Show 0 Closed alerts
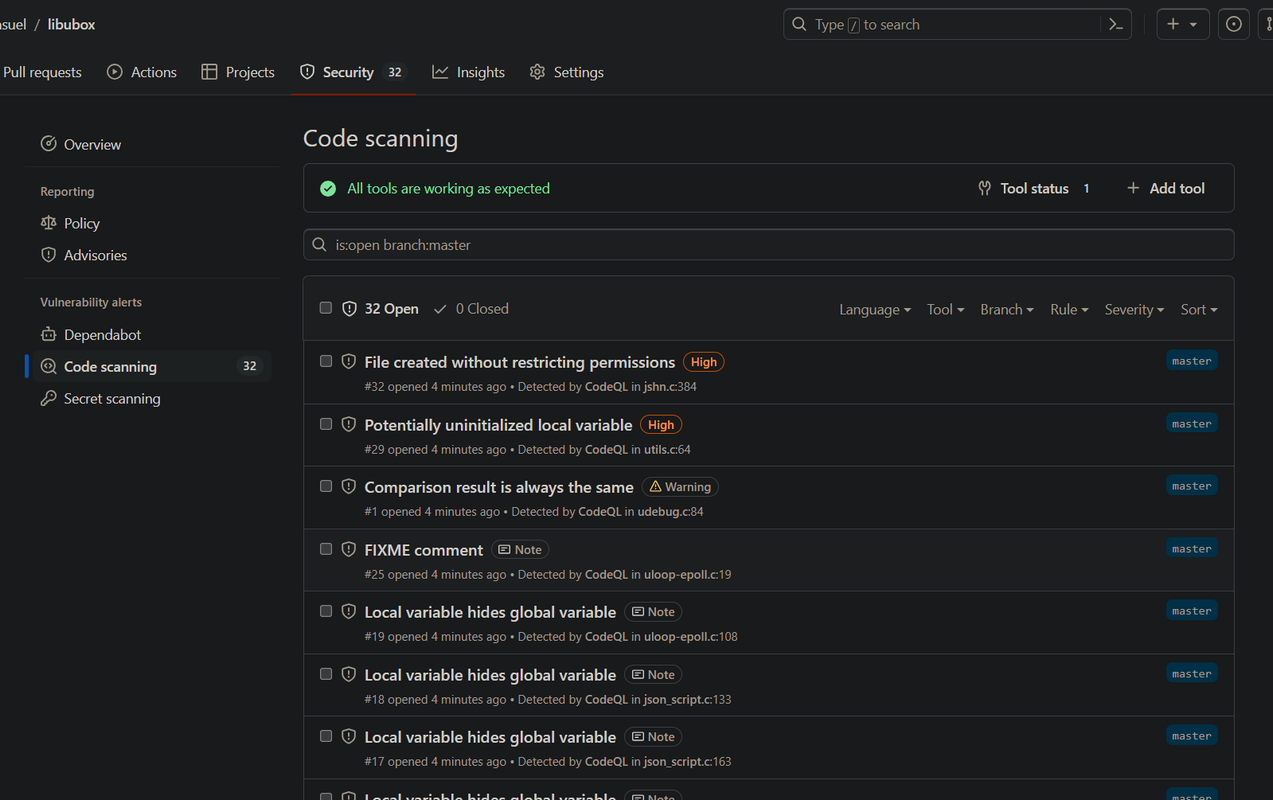Screen dimensions: 1273x800 pyautogui.click(x=471, y=309)
